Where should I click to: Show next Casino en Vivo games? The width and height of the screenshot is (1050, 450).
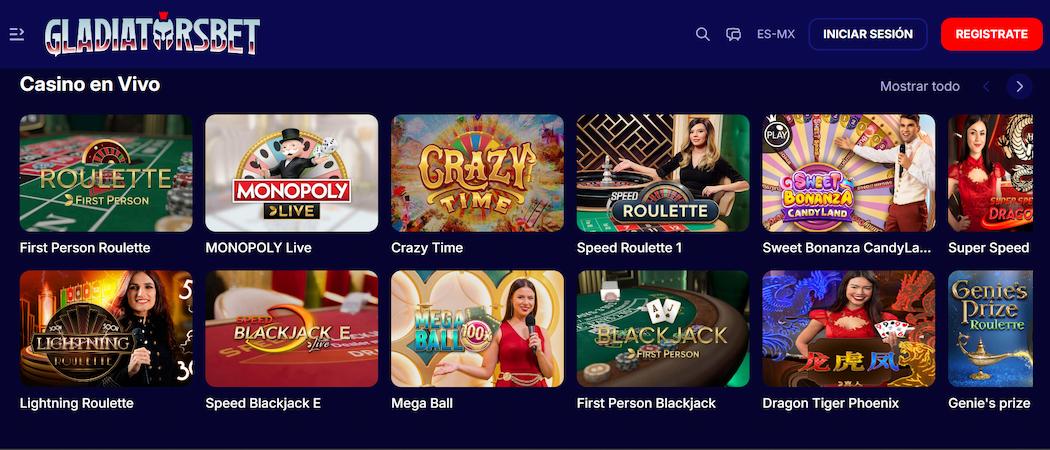1019,86
